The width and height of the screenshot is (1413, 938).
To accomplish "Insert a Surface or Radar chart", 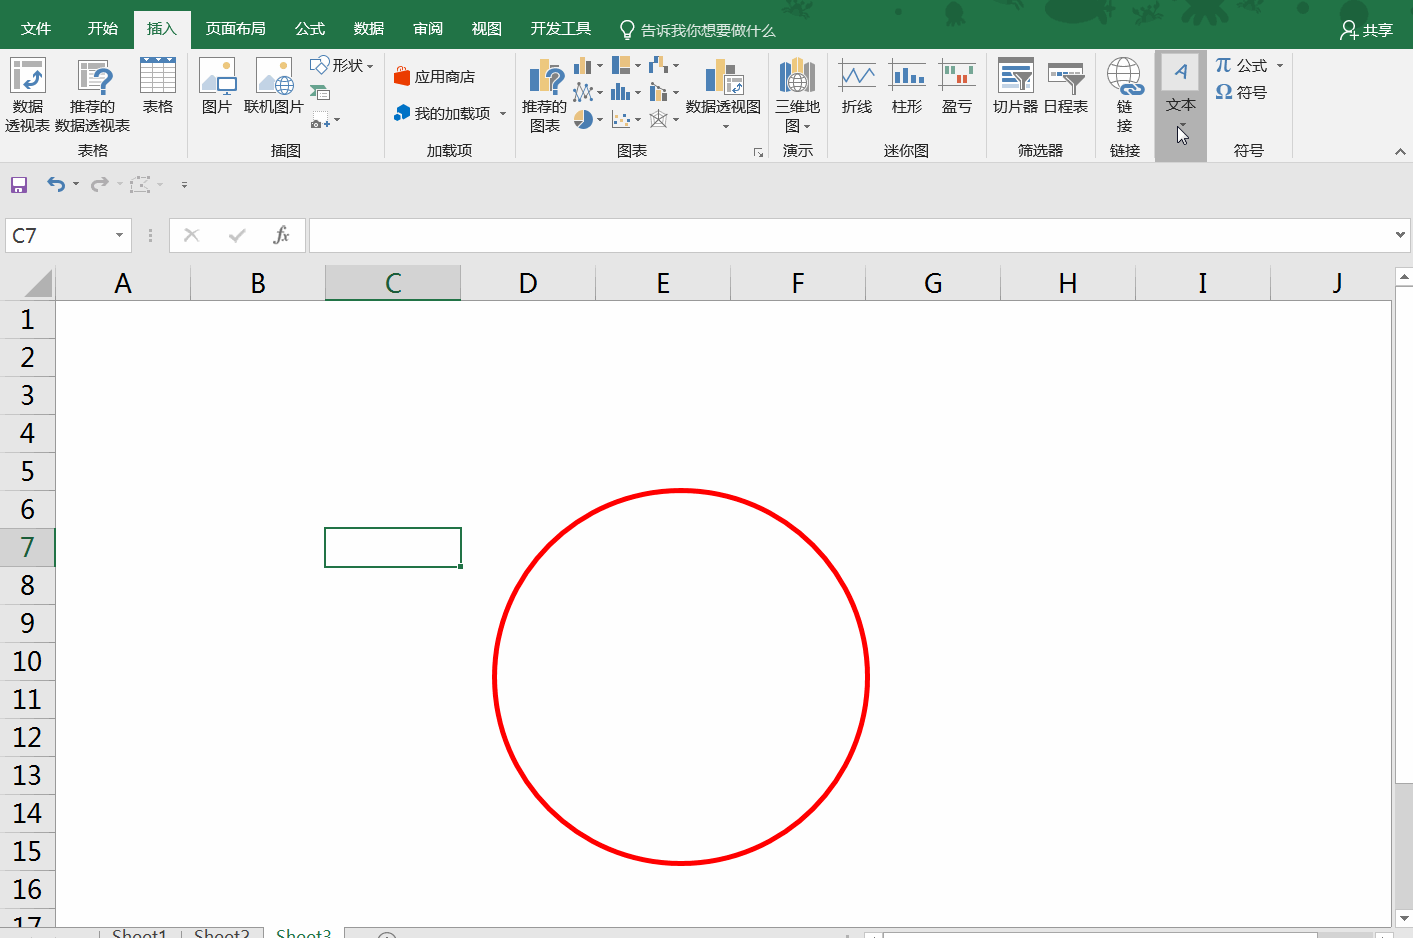I will point(664,120).
